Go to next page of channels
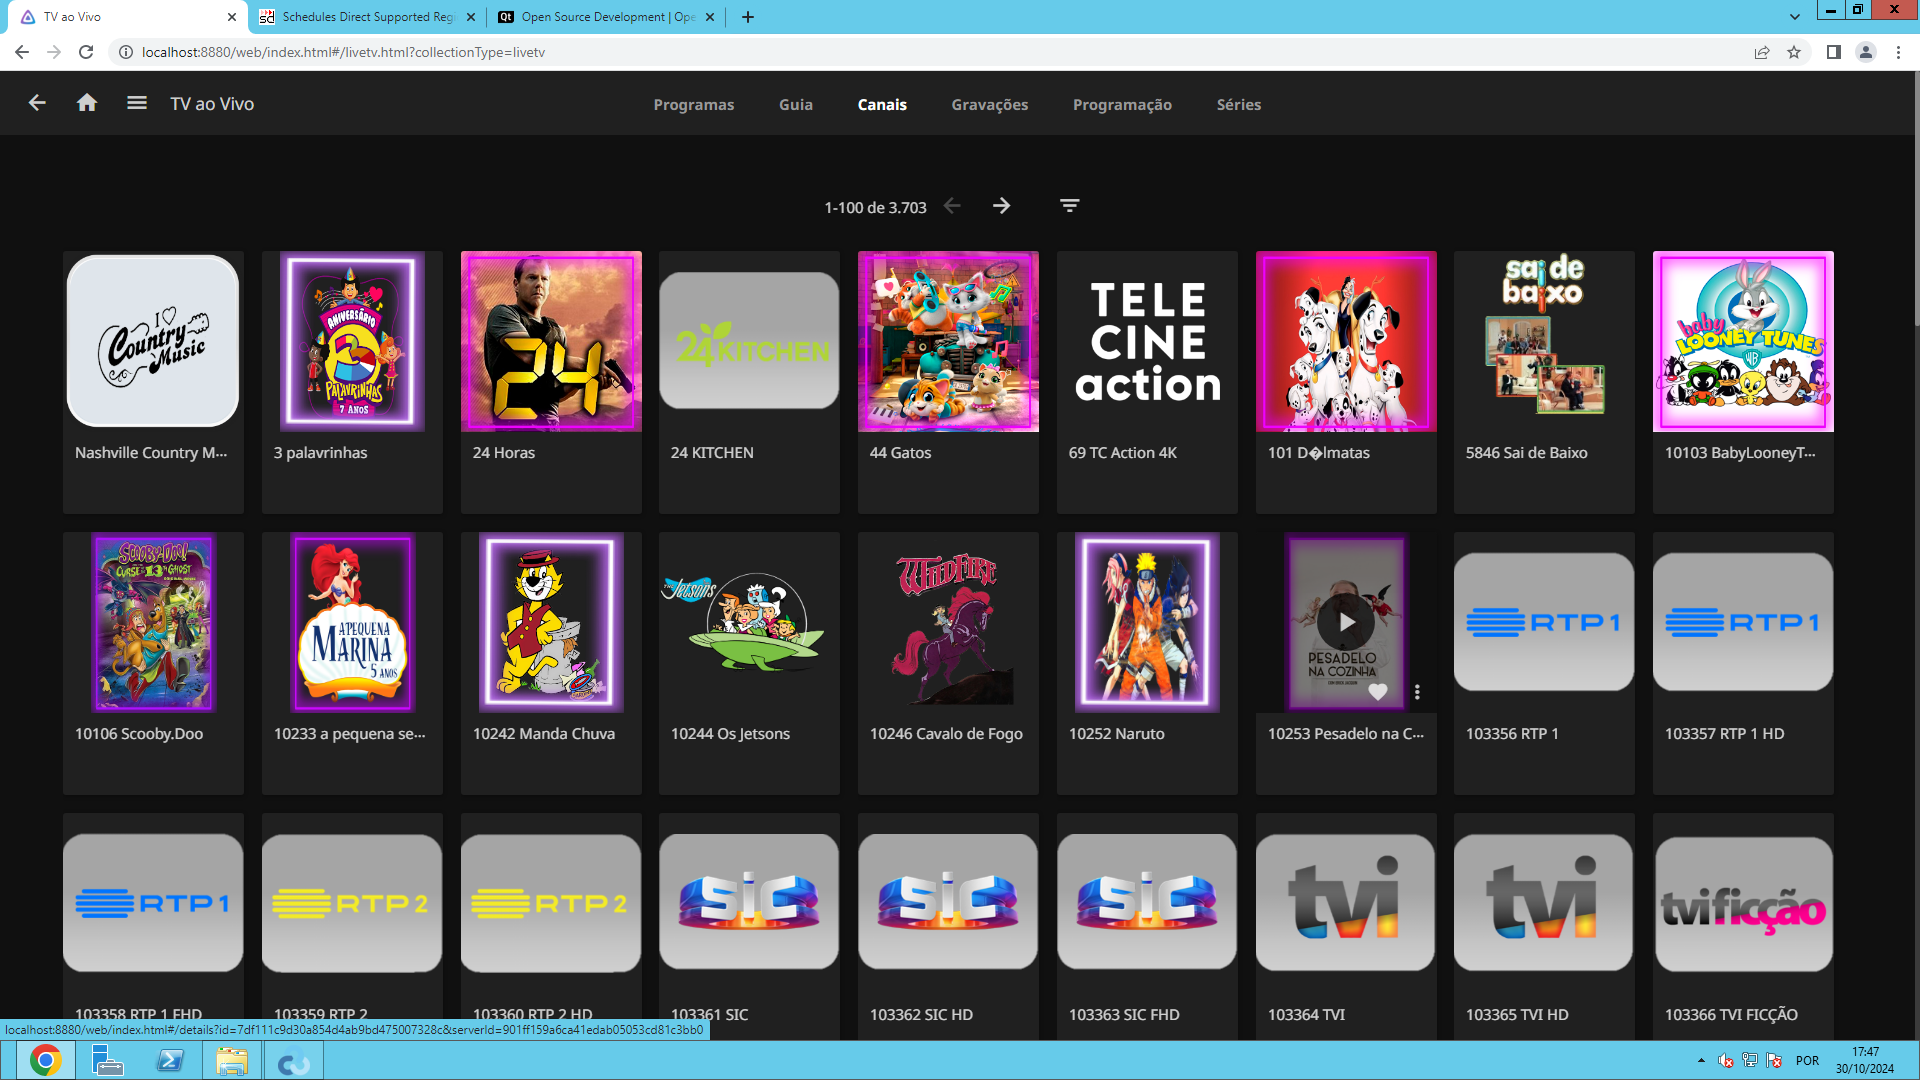 1001,206
